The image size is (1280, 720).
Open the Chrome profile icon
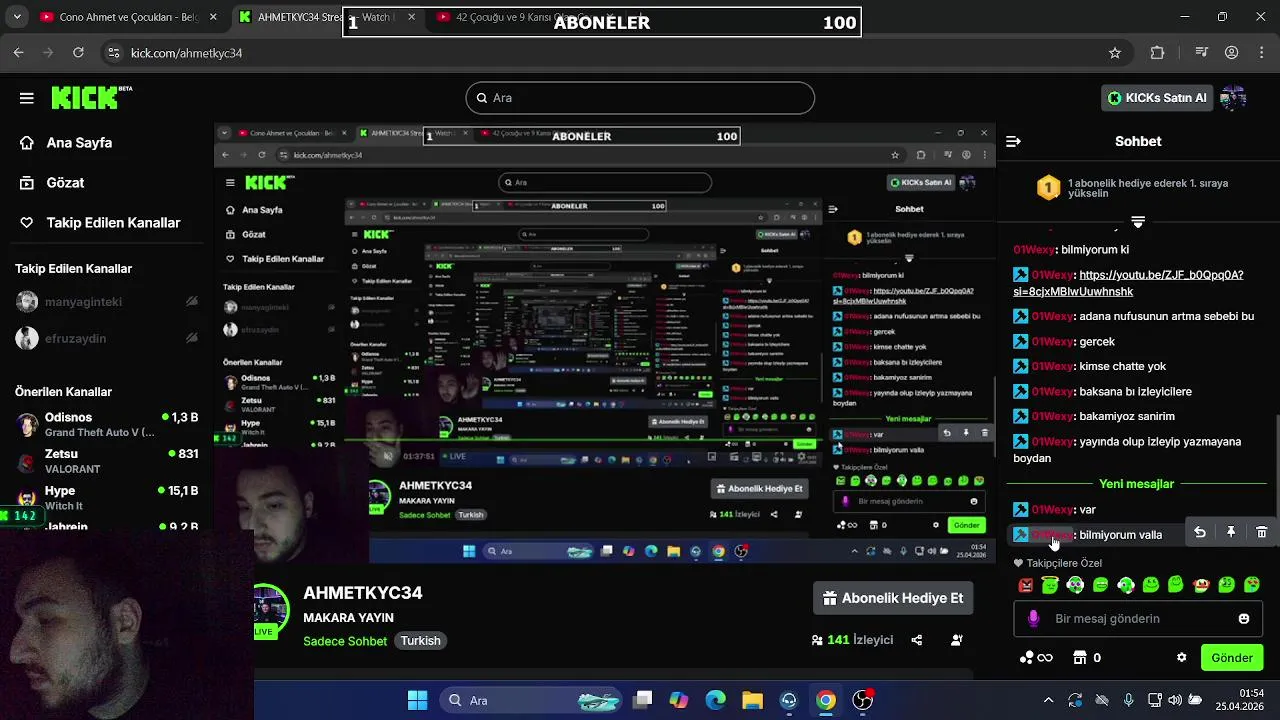(1232, 53)
